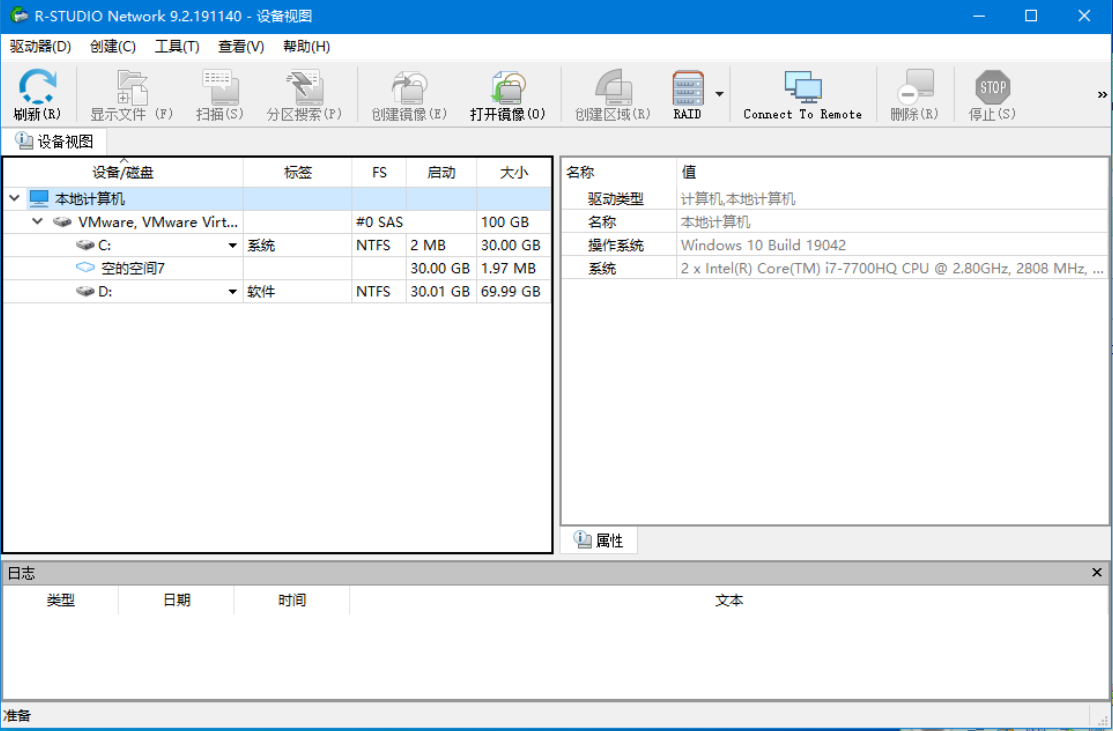1113x731 pixels.
Task: Select the C: partition row
Action: 277,246
